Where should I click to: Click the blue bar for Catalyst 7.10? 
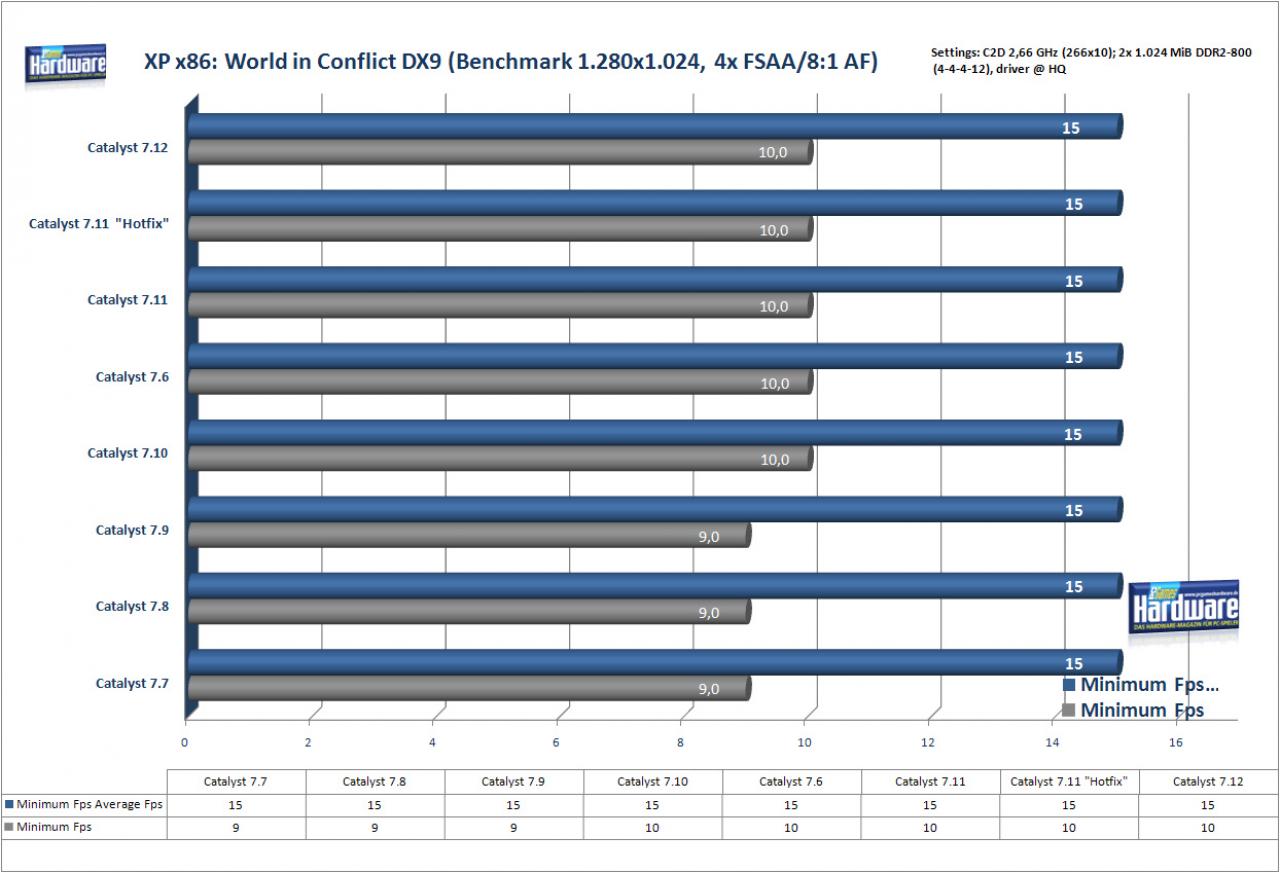click(655, 433)
